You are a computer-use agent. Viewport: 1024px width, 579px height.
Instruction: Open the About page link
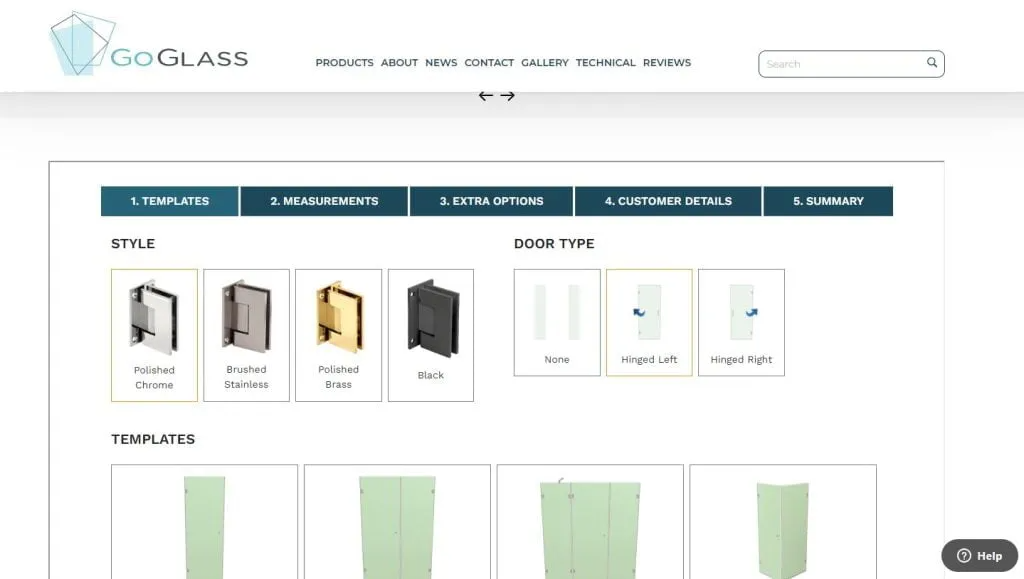click(x=399, y=63)
